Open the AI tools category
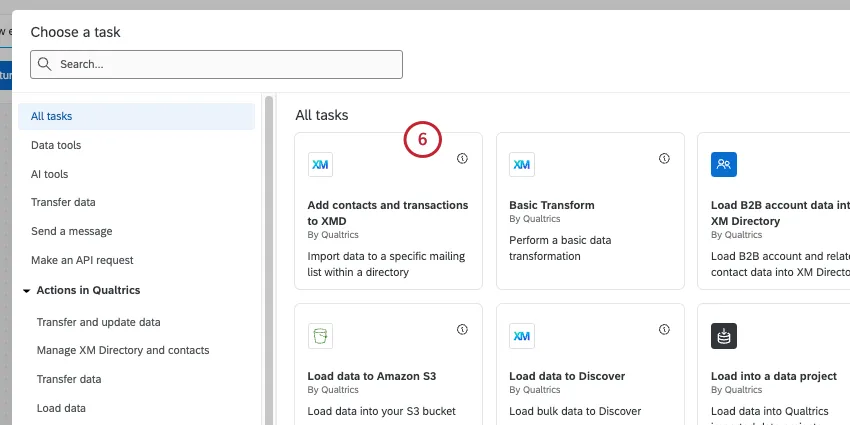The image size is (850, 425). [x=50, y=174]
